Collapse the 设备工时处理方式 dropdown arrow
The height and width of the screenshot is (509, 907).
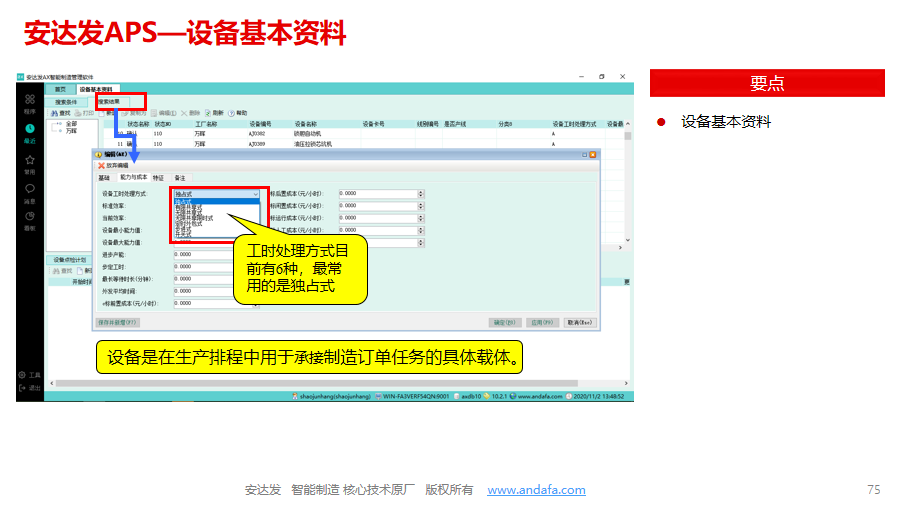coord(255,194)
